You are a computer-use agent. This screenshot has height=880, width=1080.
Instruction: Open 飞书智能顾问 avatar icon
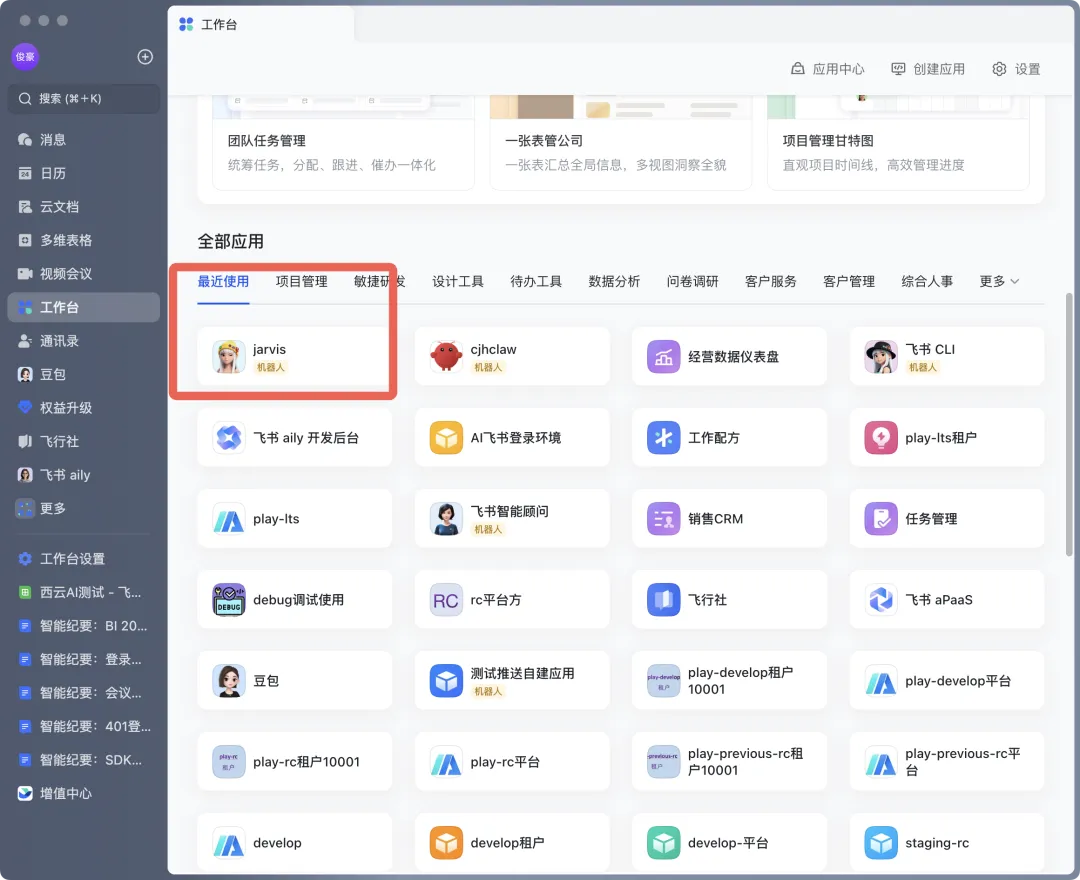coord(446,519)
